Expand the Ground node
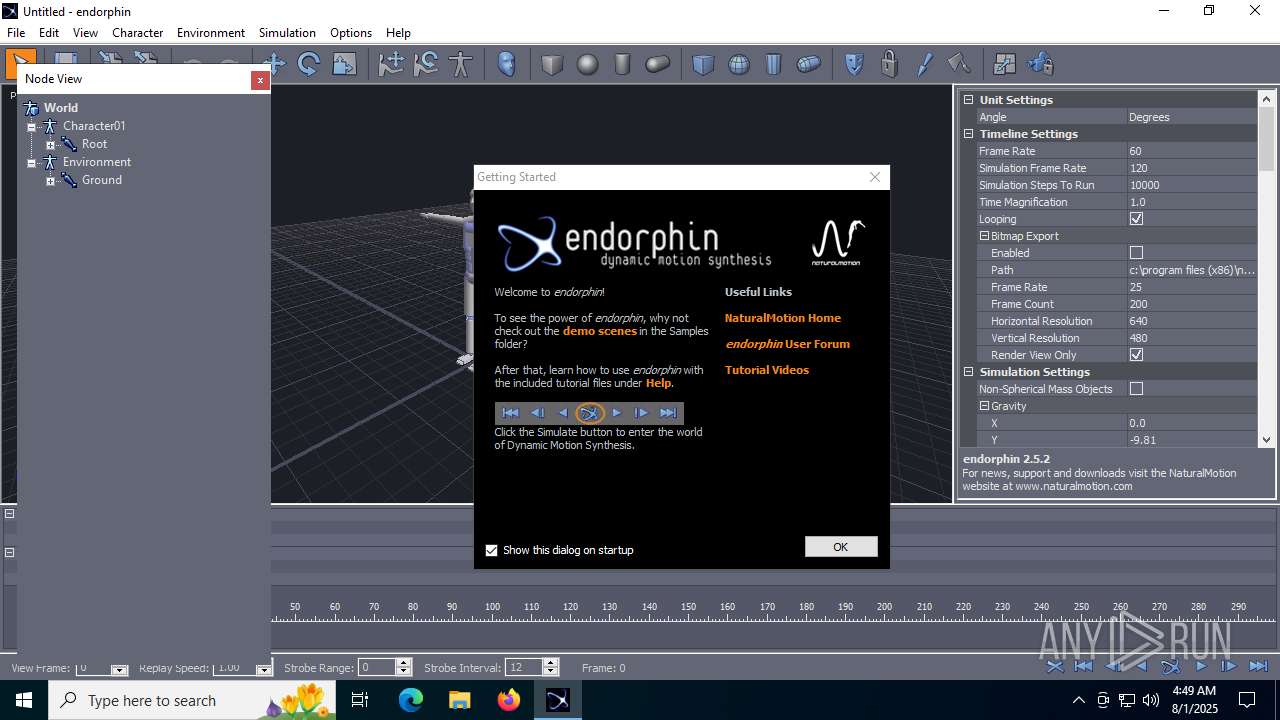Image resolution: width=1280 pixels, height=720 pixels. coord(50,181)
